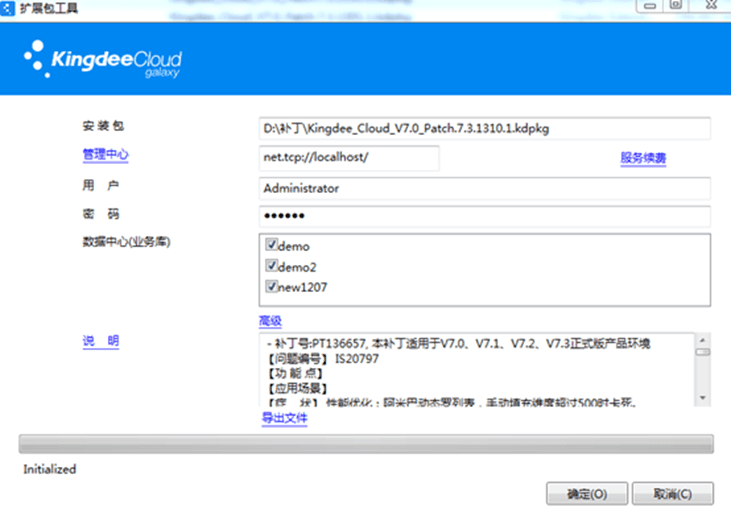This screenshot has width=731, height=520.
Task: Open the 服务续费 link
Action: point(643,158)
